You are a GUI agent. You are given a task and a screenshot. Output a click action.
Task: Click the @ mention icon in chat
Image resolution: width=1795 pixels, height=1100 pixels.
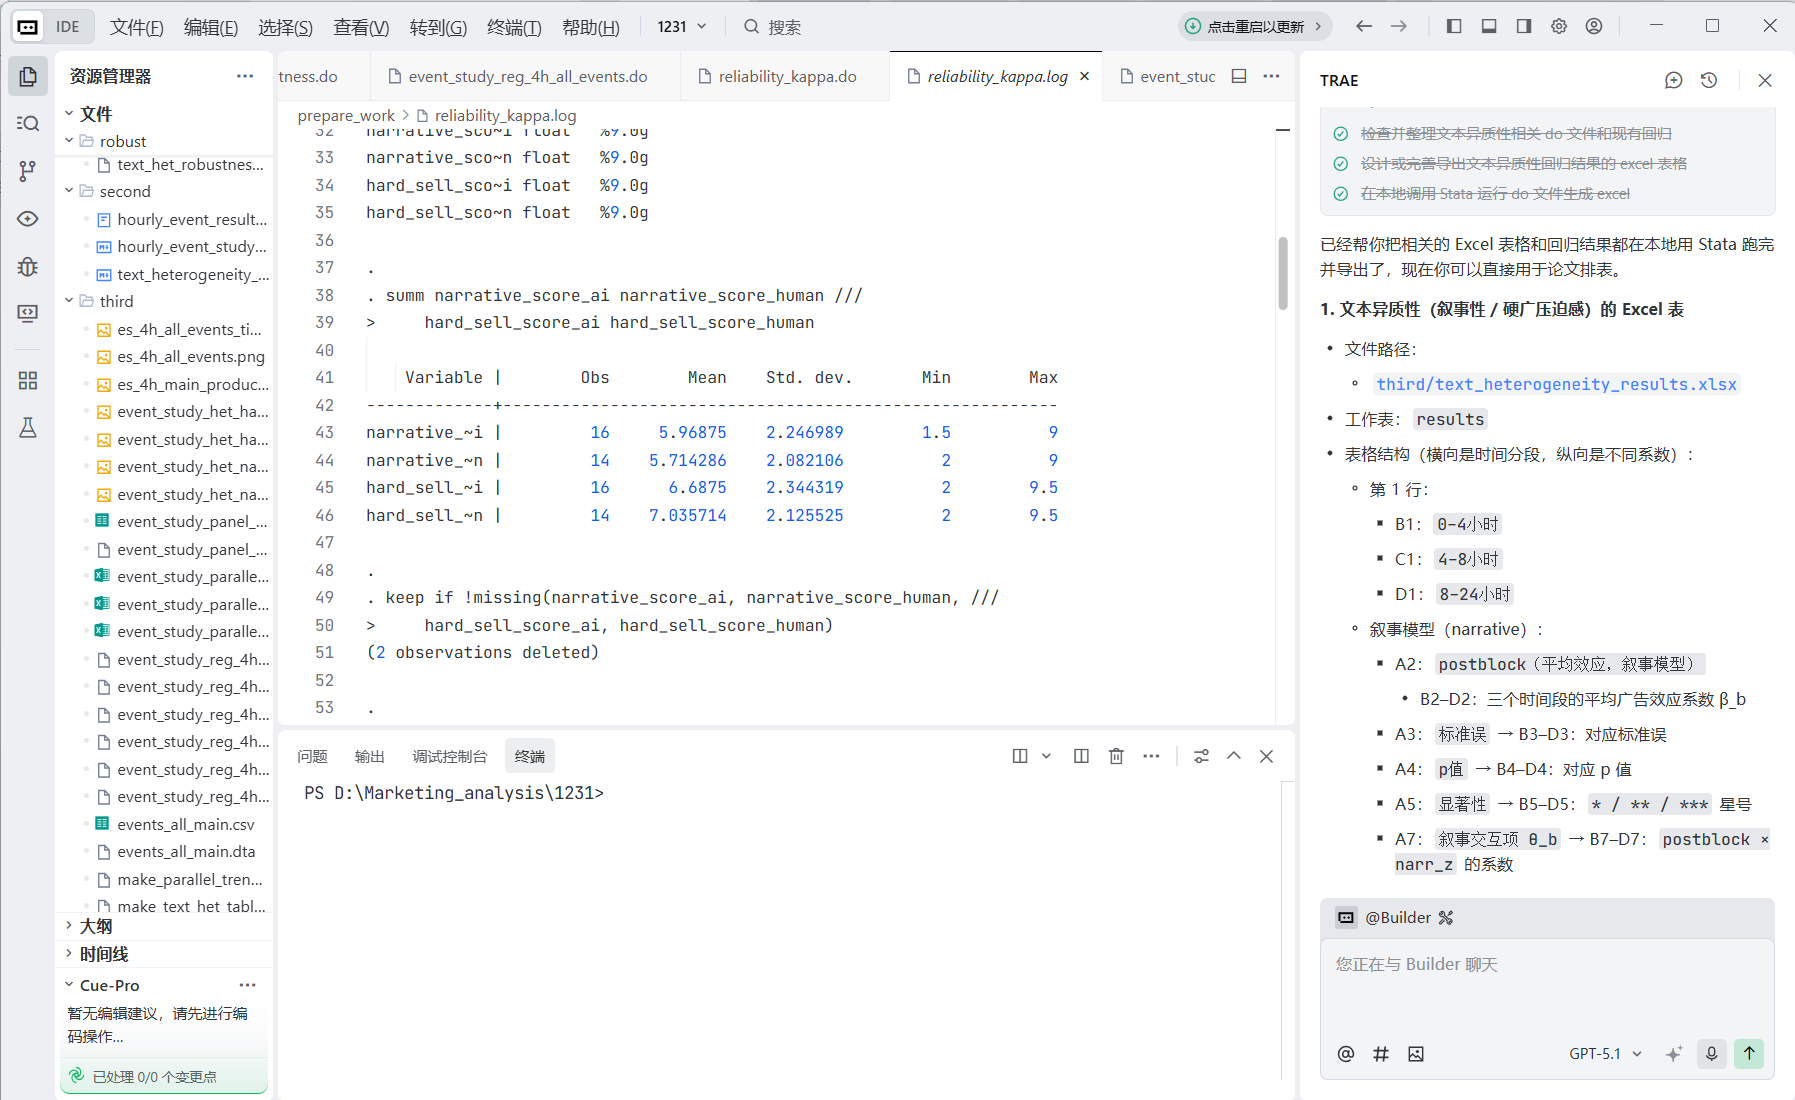point(1345,1054)
